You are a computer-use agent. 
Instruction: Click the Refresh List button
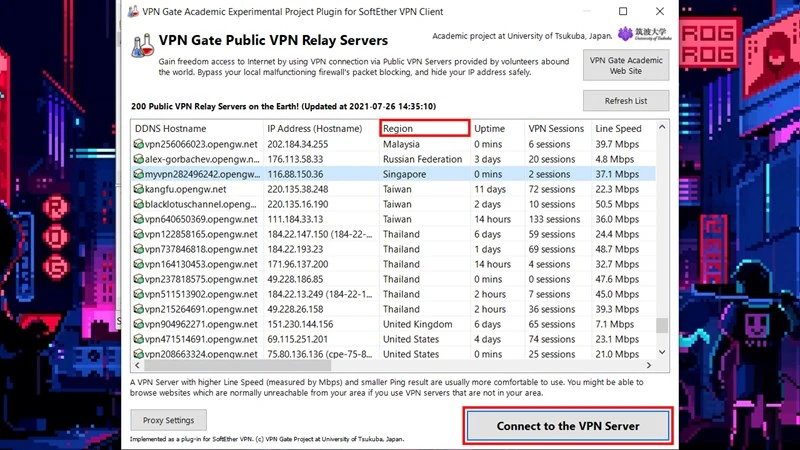[x=626, y=101]
